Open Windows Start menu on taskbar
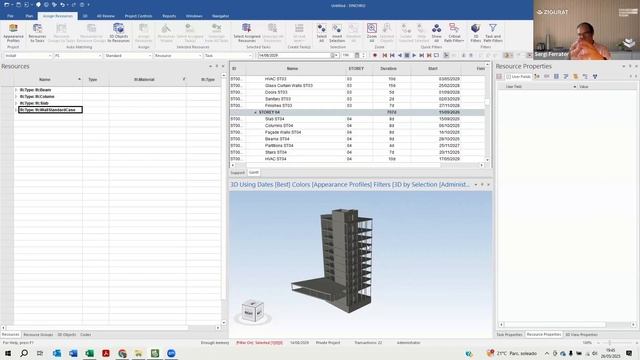This screenshot has width=640, height=360. (8, 353)
